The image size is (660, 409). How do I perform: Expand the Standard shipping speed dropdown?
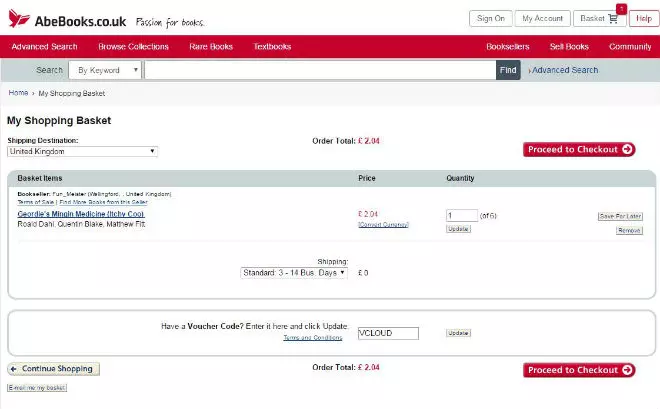click(x=294, y=273)
